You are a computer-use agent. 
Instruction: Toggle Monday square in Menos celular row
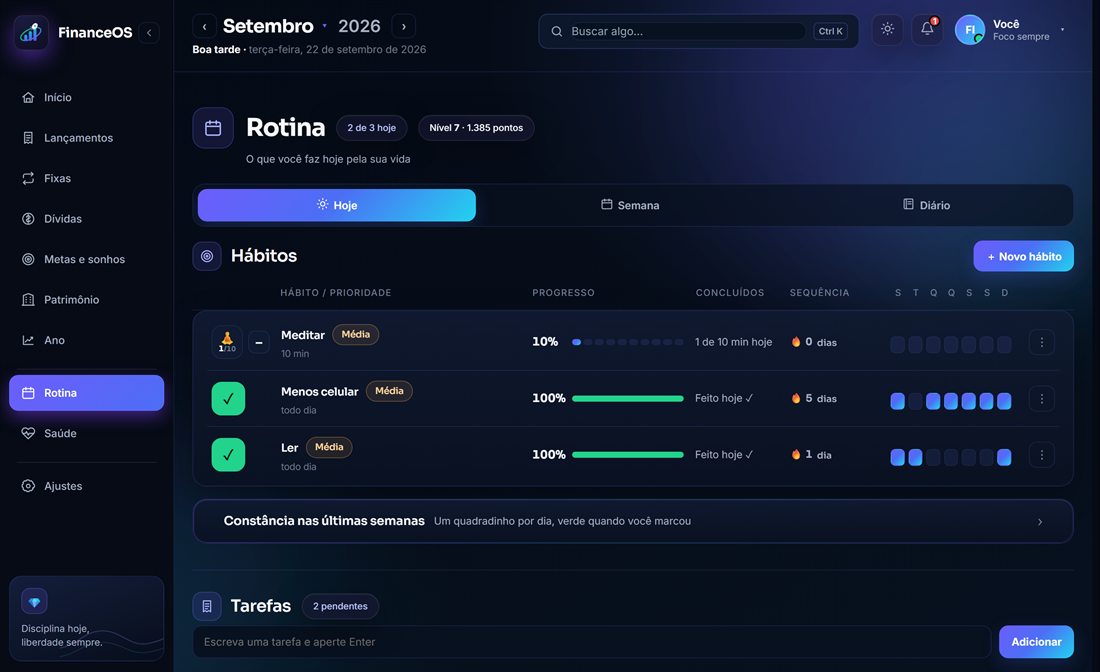point(897,401)
